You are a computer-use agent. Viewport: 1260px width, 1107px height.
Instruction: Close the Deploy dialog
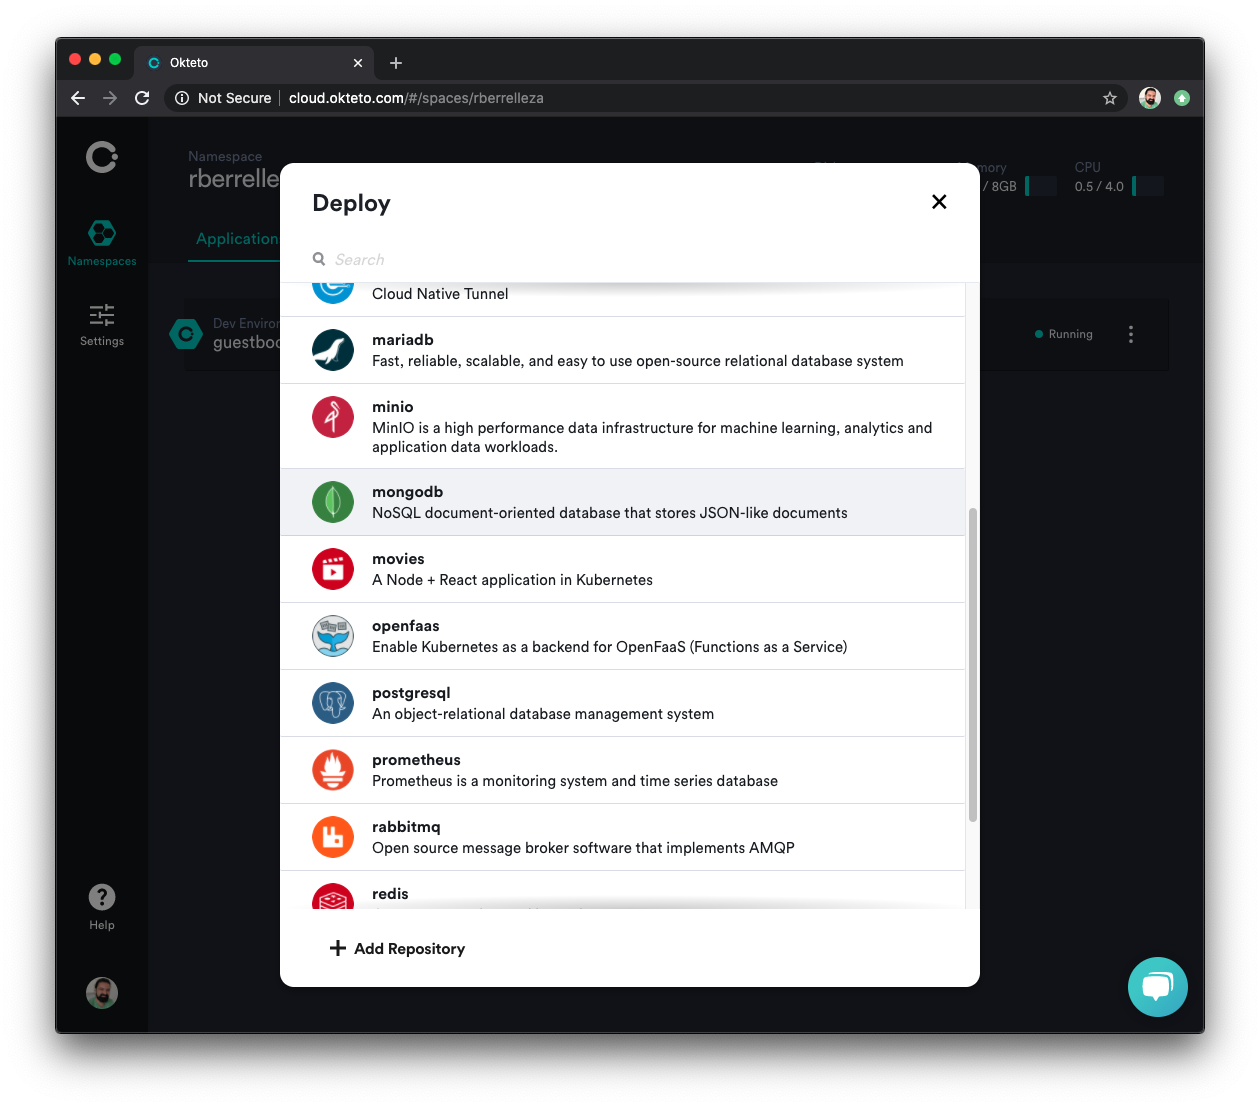click(x=939, y=202)
